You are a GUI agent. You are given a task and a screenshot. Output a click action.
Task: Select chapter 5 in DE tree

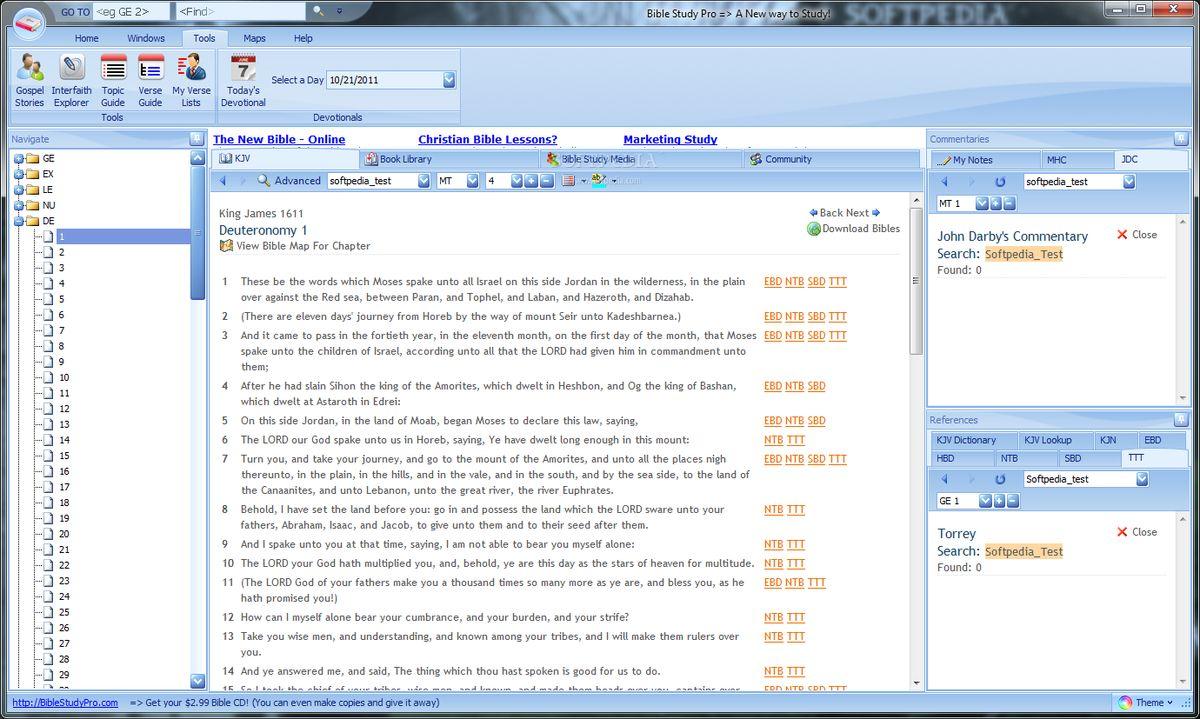61,299
